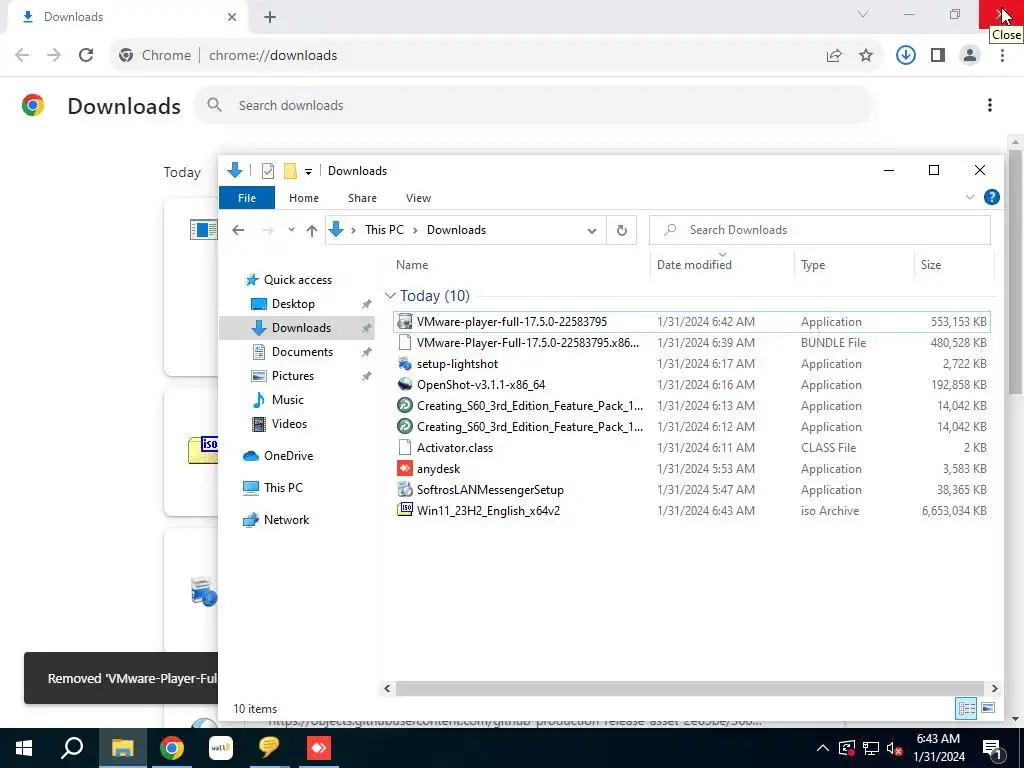The width and height of the screenshot is (1024, 768).
Task: Click the Search downloads field in Chrome
Action: pyautogui.click(x=532, y=105)
